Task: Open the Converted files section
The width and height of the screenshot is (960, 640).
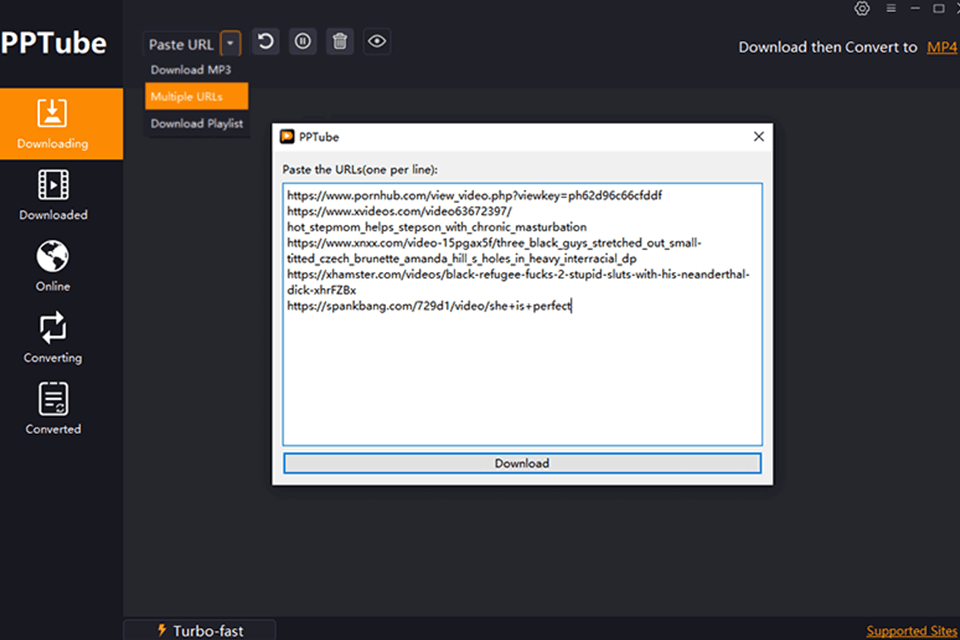Action: point(53,408)
